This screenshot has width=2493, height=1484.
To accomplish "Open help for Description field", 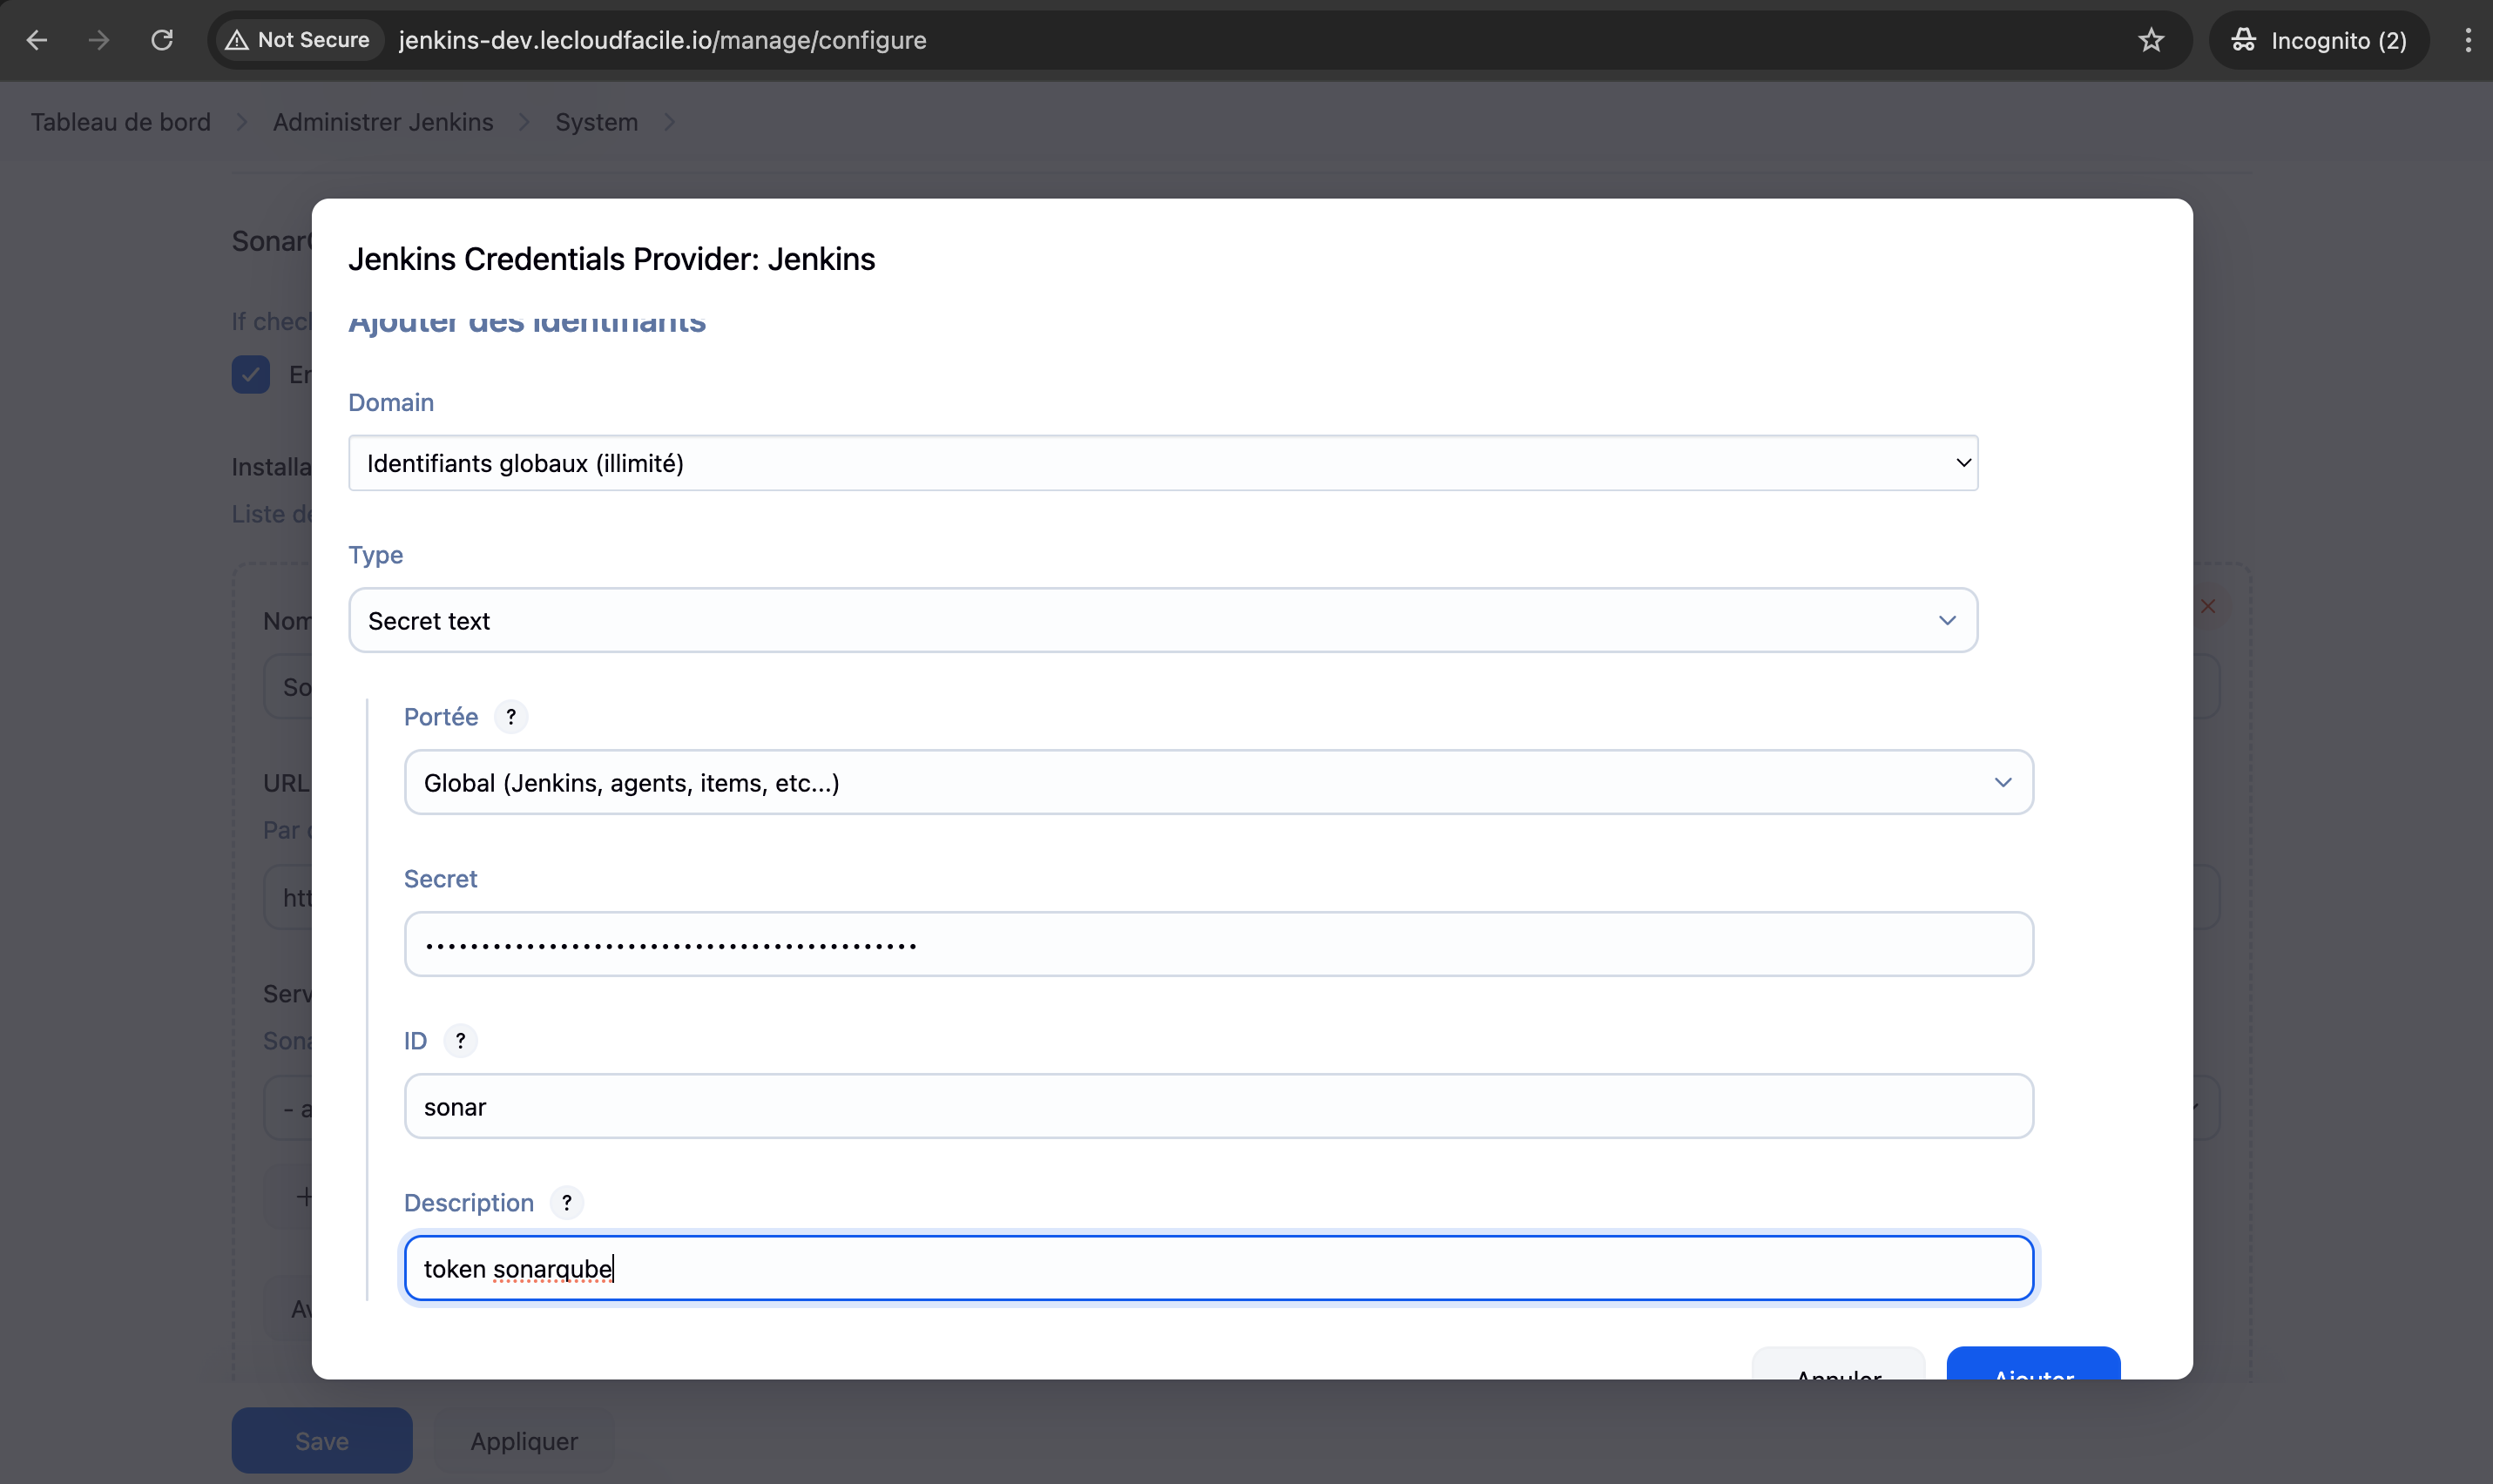I will coord(567,1203).
